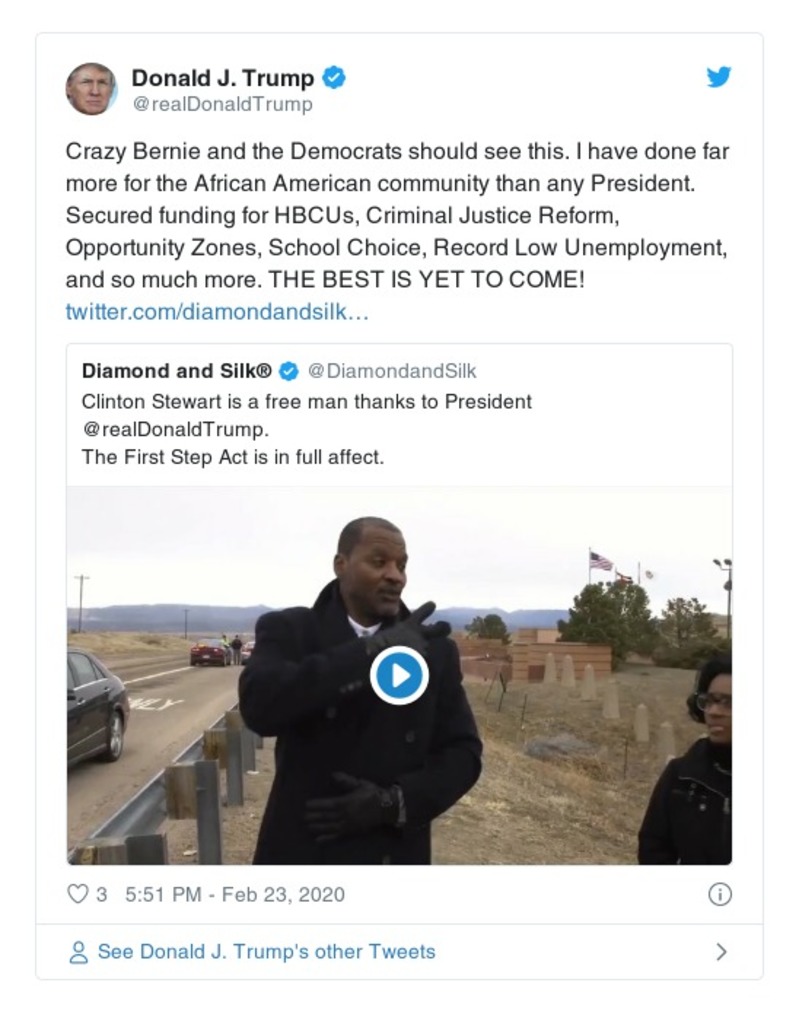Open the Diamond and Silk® profile name
This screenshot has width=799, height=1027.
click(176, 371)
